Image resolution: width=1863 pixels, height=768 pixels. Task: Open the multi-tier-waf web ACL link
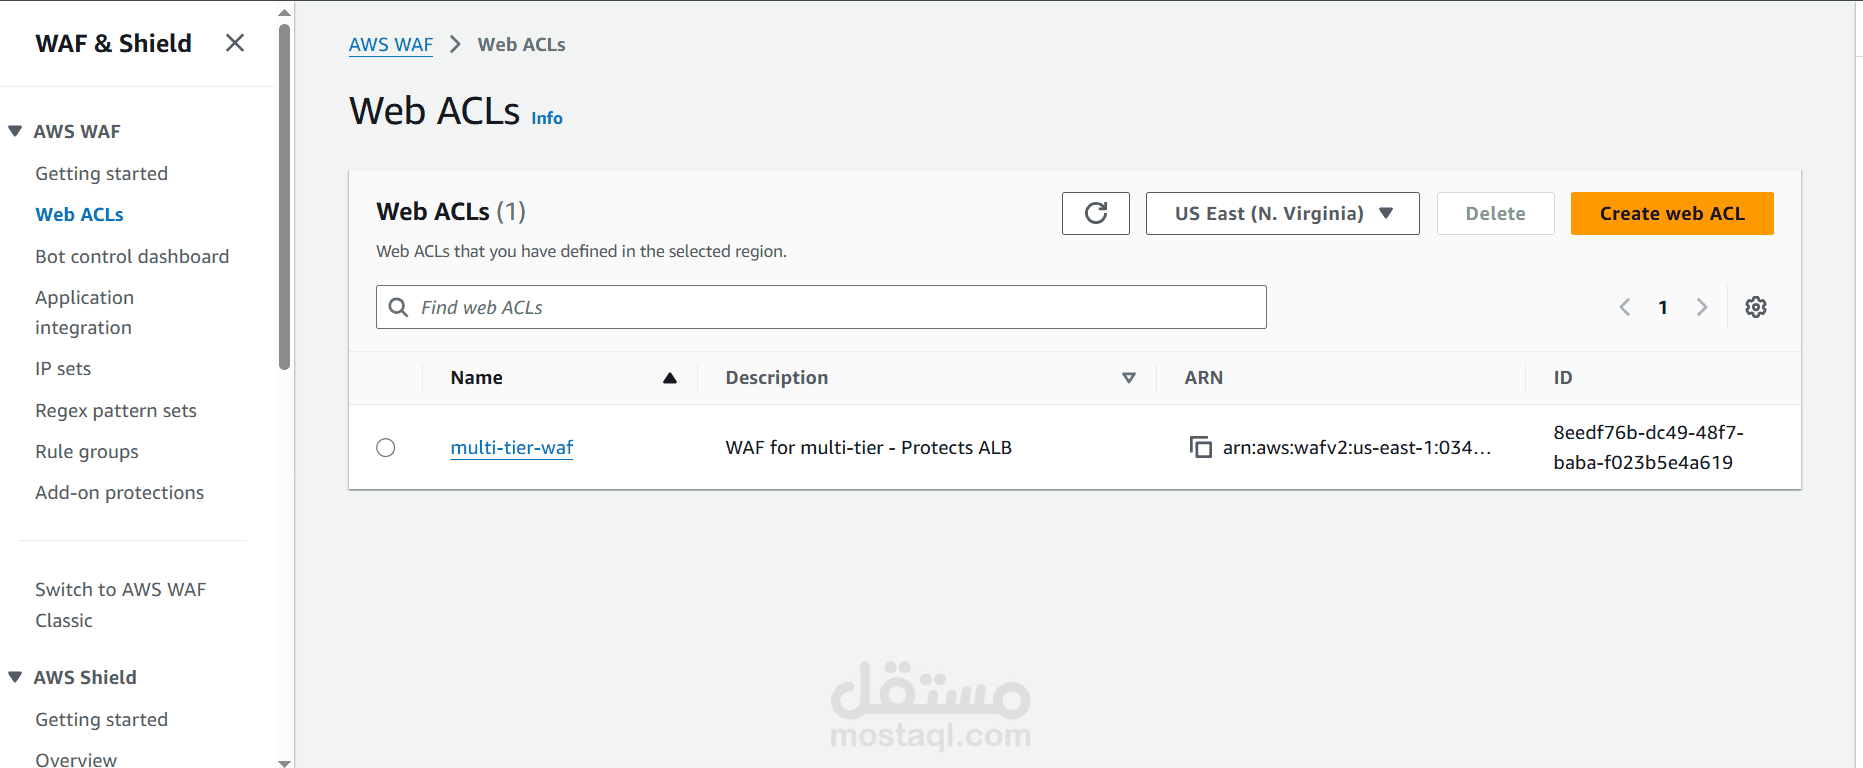(x=512, y=447)
